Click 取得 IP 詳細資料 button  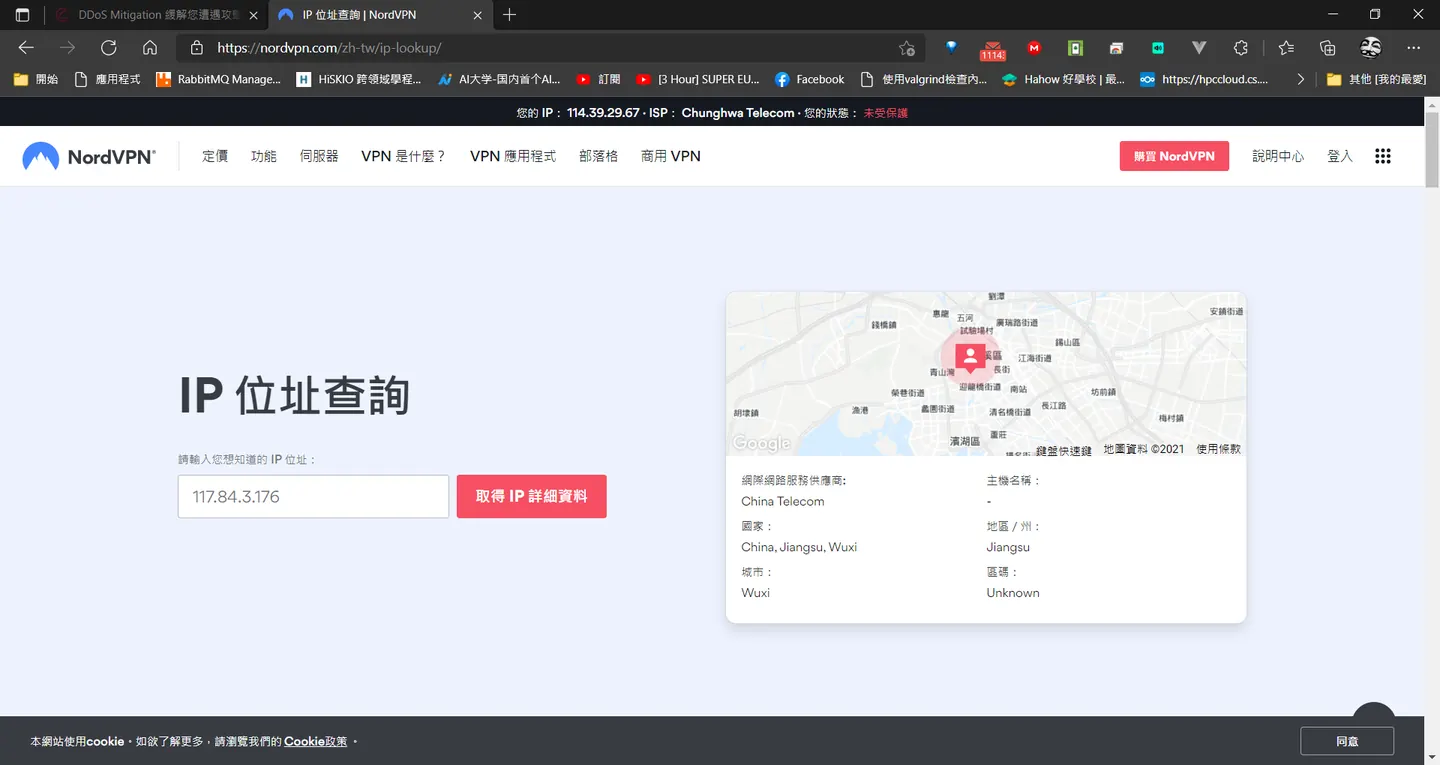tap(532, 496)
